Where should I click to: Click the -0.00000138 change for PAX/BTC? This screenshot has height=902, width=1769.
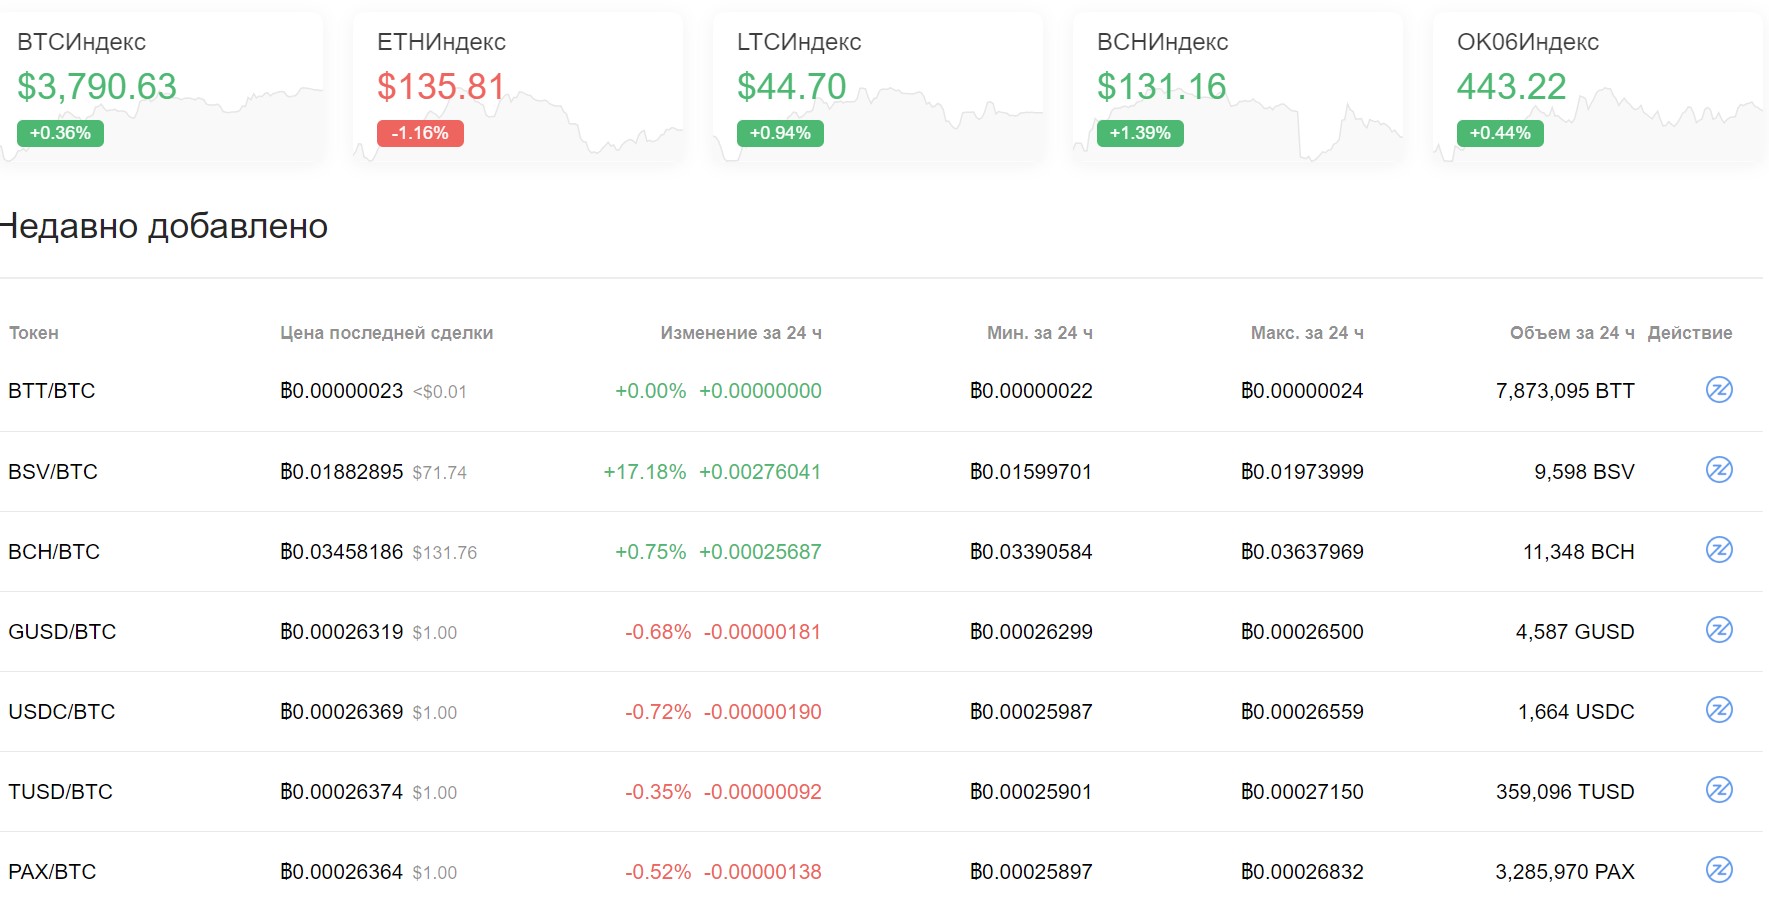click(763, 871)
